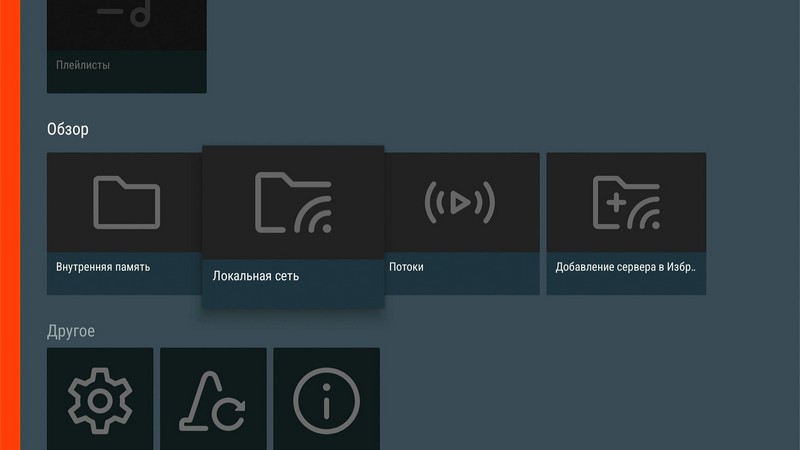
Task: Open the Streams broadcast play icon
Action: click(459, 203)
